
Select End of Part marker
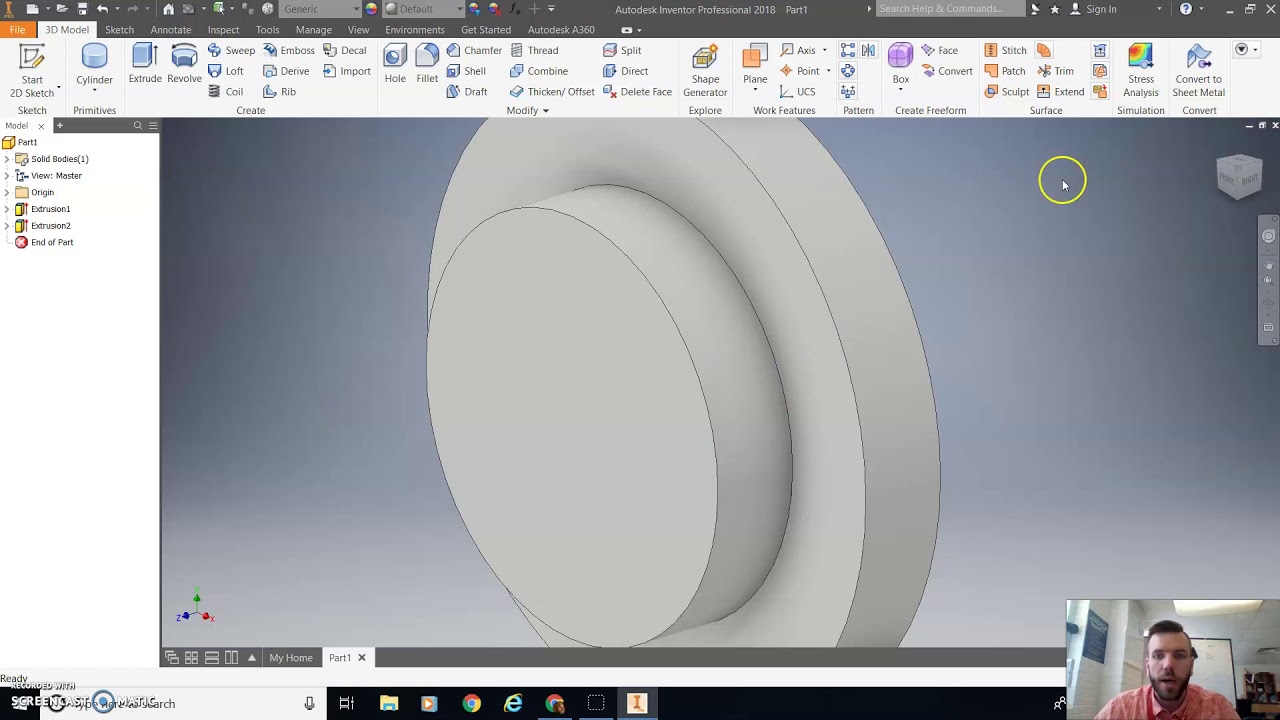pyautogui.click(x=43, y=242)
